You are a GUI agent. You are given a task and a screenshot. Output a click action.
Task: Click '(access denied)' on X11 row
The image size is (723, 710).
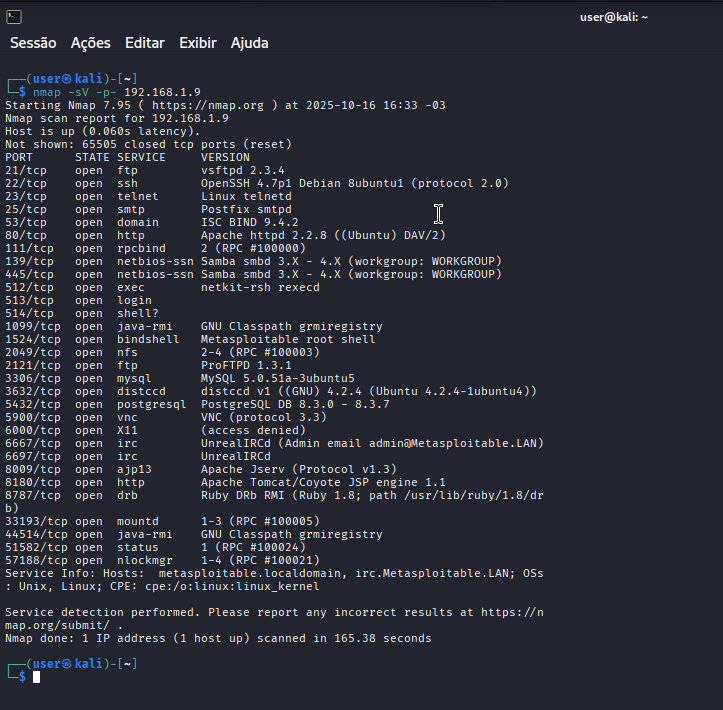(x=253, y=430)
